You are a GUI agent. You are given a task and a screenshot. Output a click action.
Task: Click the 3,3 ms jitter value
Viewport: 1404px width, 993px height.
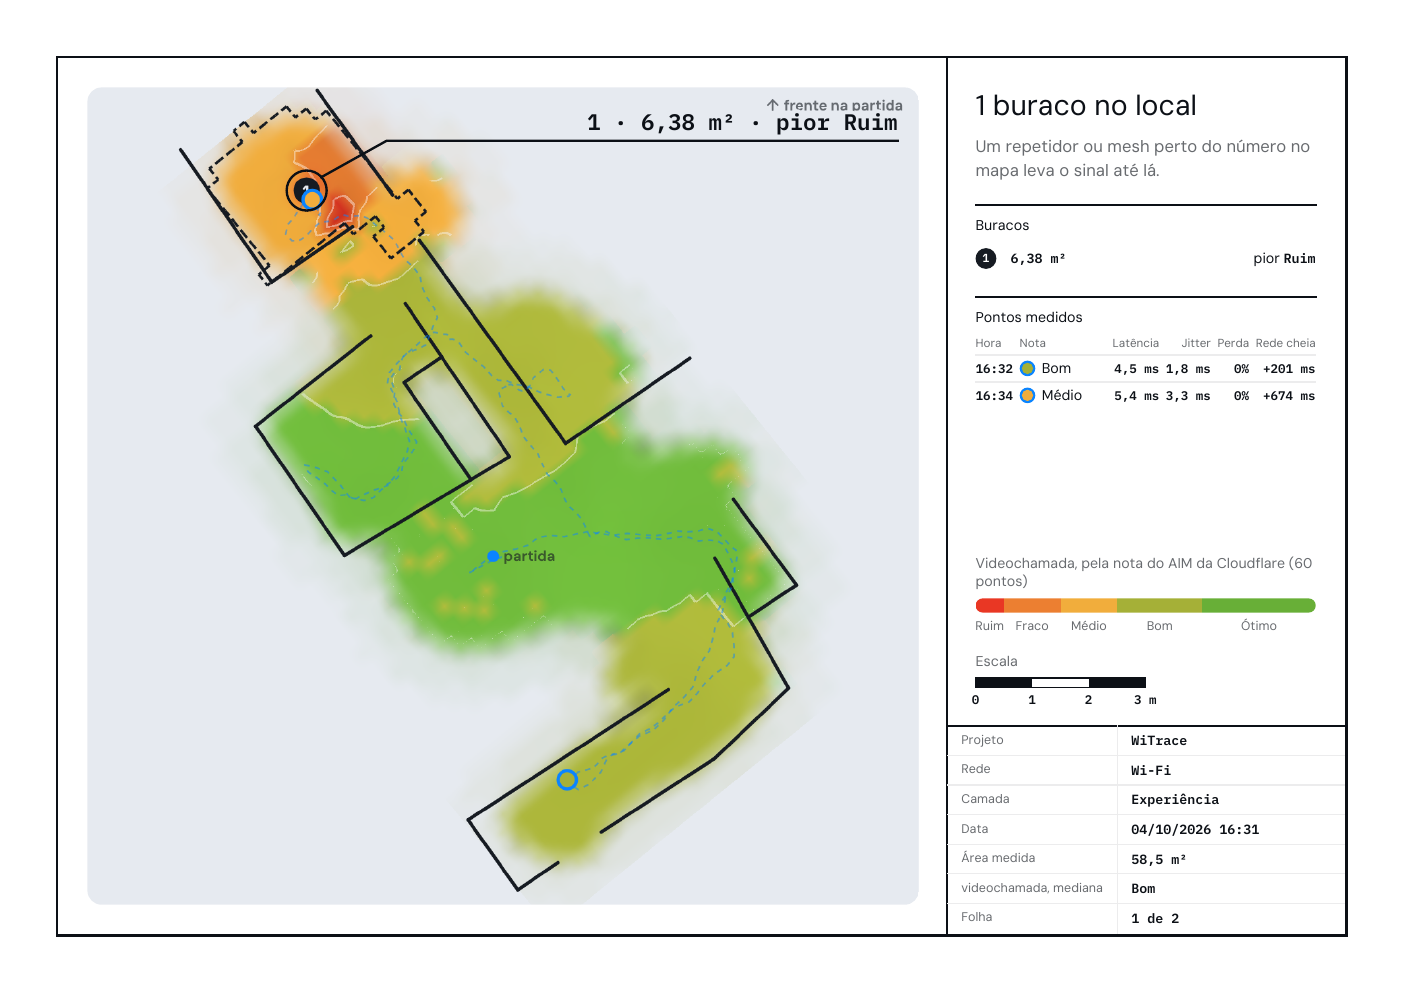pos(1188,396)
